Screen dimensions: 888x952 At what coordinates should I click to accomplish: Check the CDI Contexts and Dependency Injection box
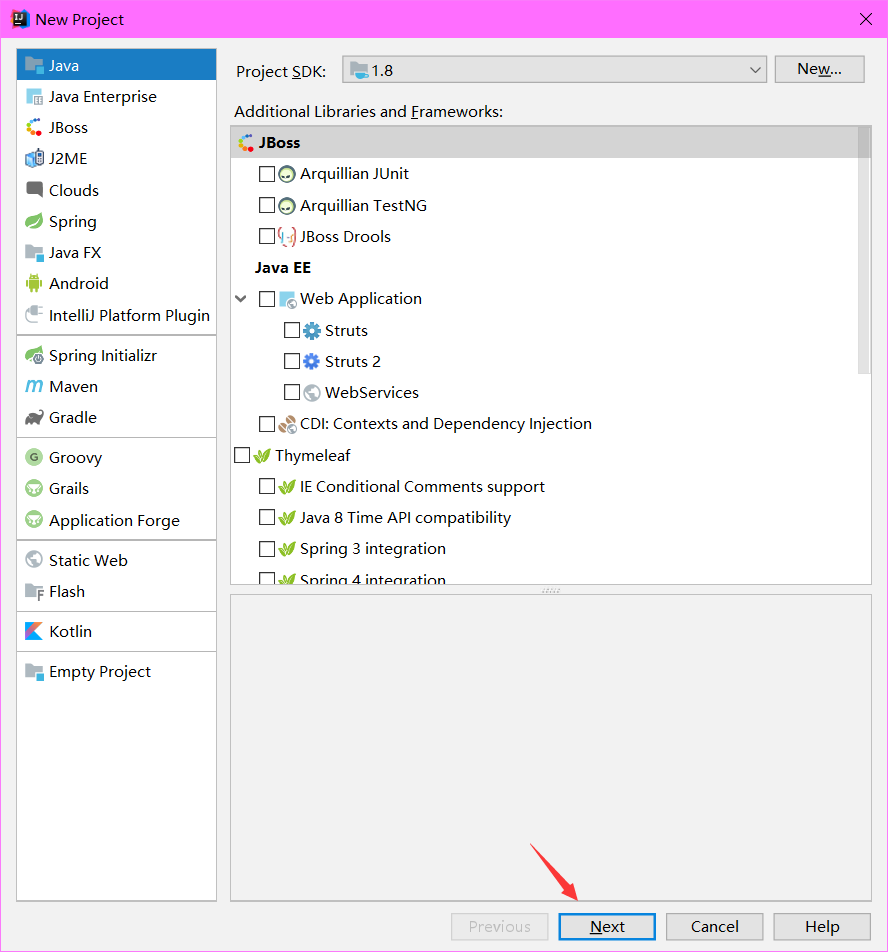[x=266, y=424]
